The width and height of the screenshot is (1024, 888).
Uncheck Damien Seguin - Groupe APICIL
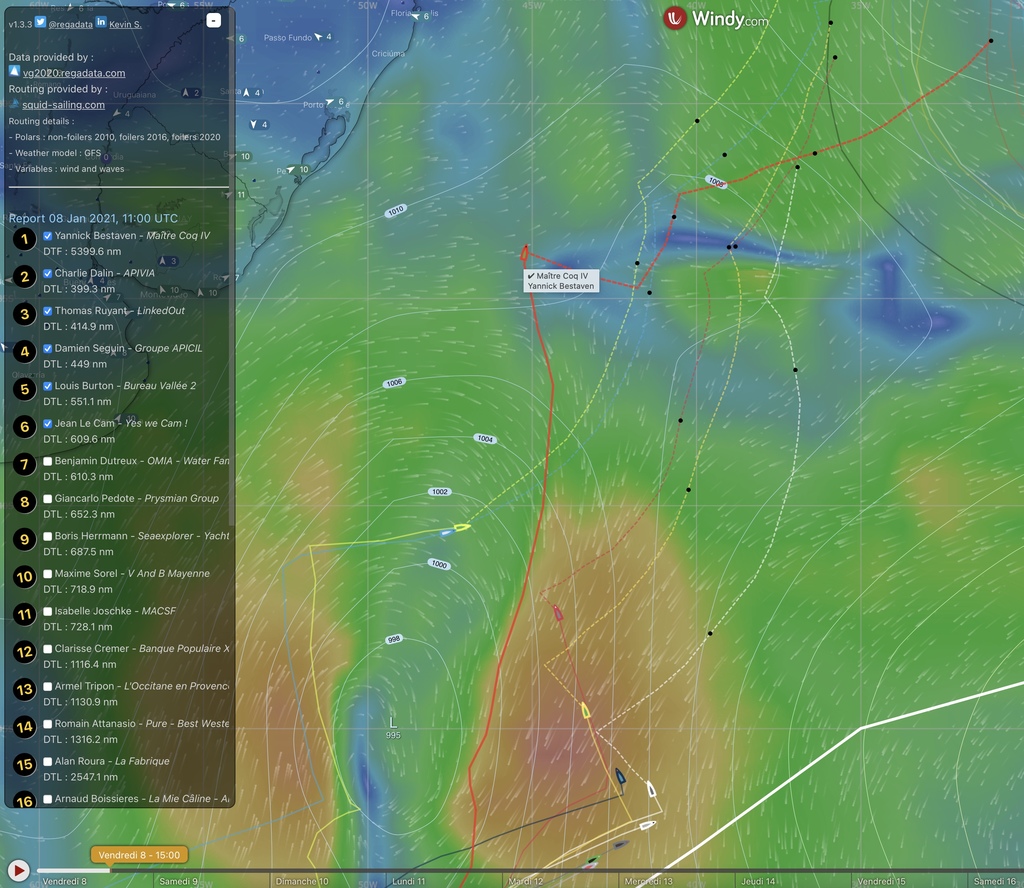pos(48,348)
